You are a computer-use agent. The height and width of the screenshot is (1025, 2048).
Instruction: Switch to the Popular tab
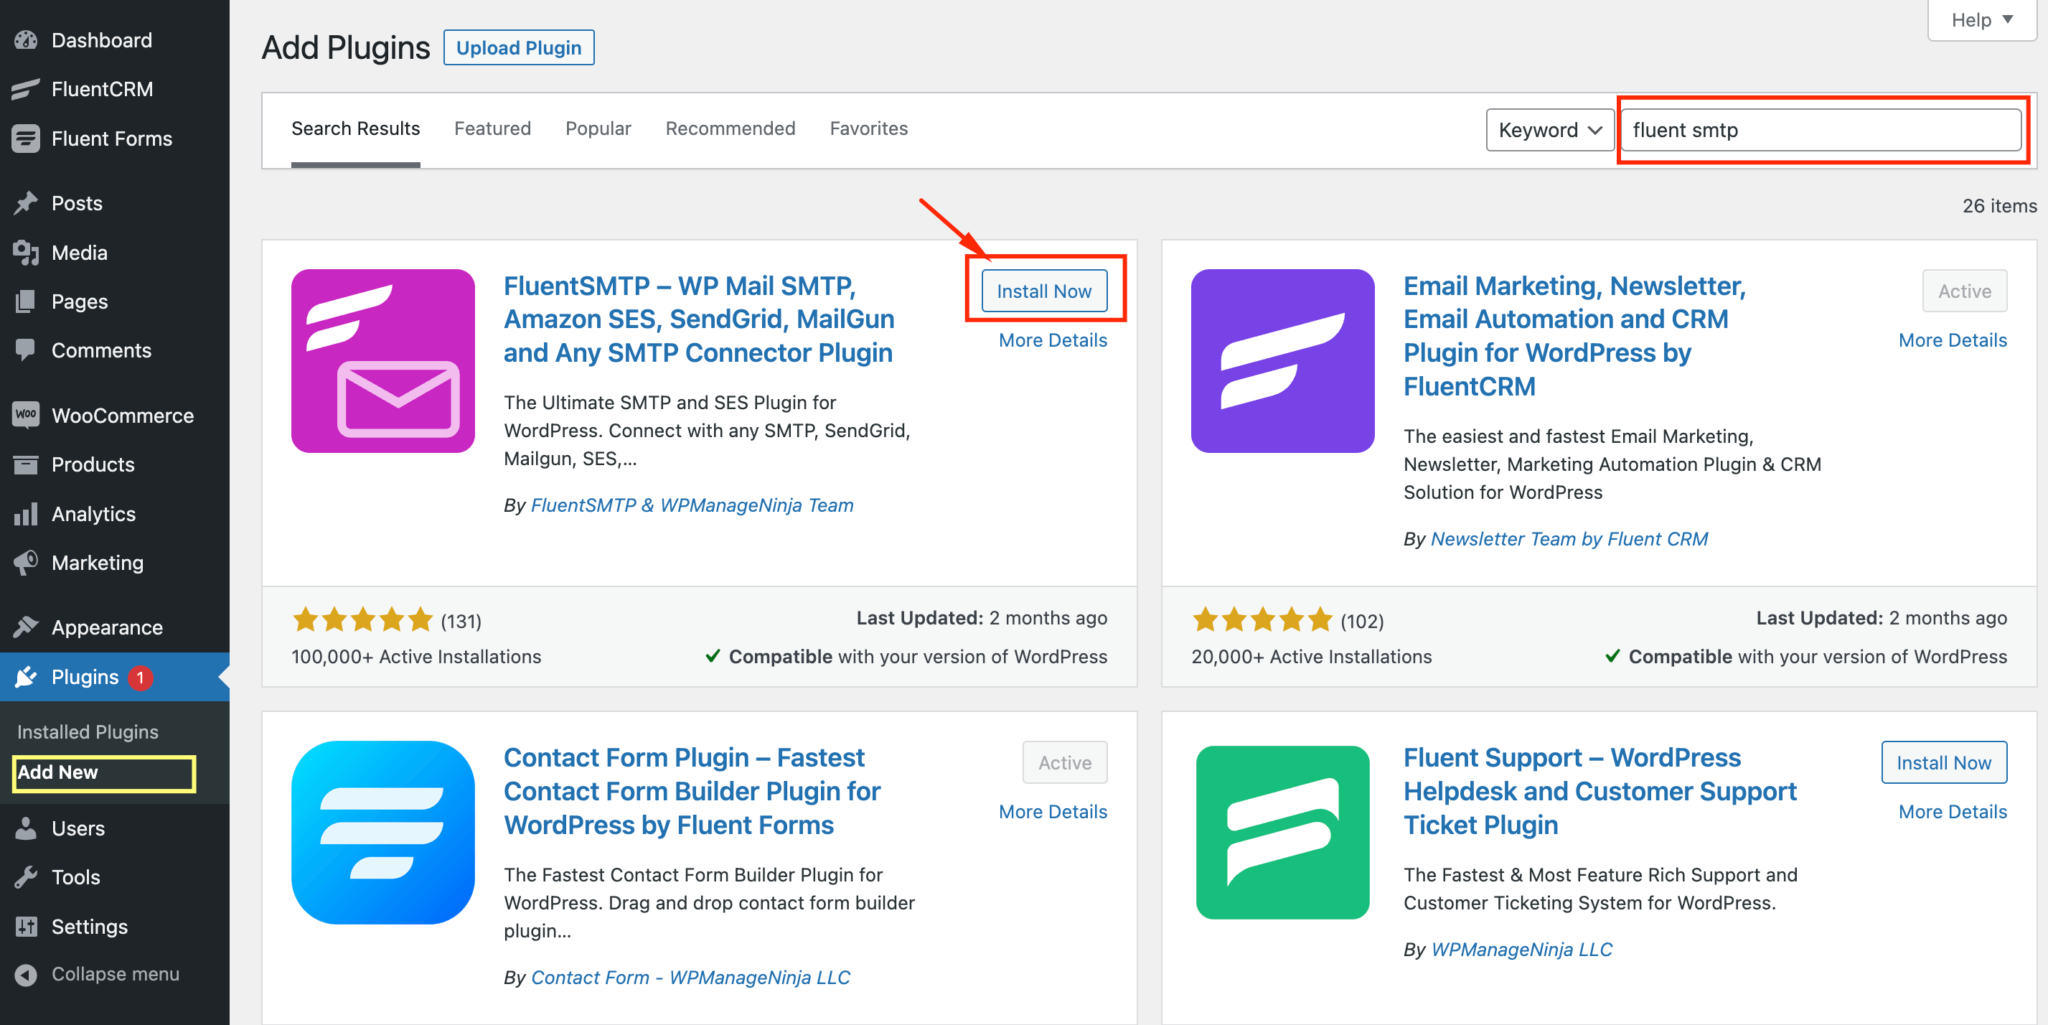click(x=598, y=129)
